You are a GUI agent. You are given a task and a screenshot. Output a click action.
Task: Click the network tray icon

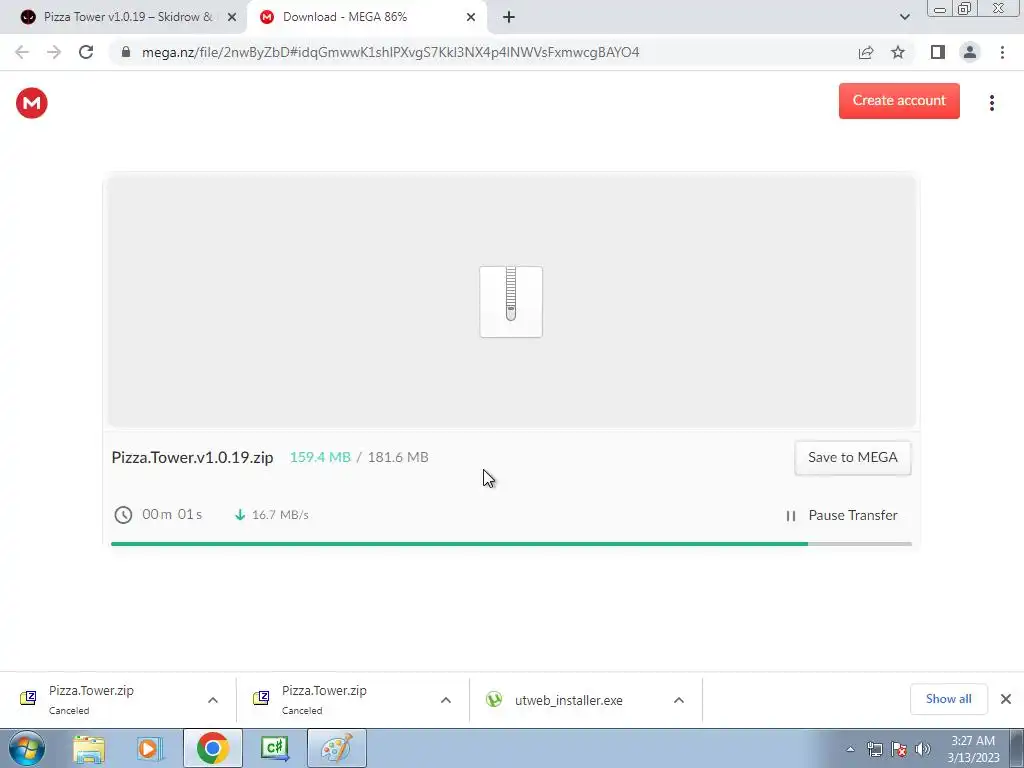[x=874, y=749]
